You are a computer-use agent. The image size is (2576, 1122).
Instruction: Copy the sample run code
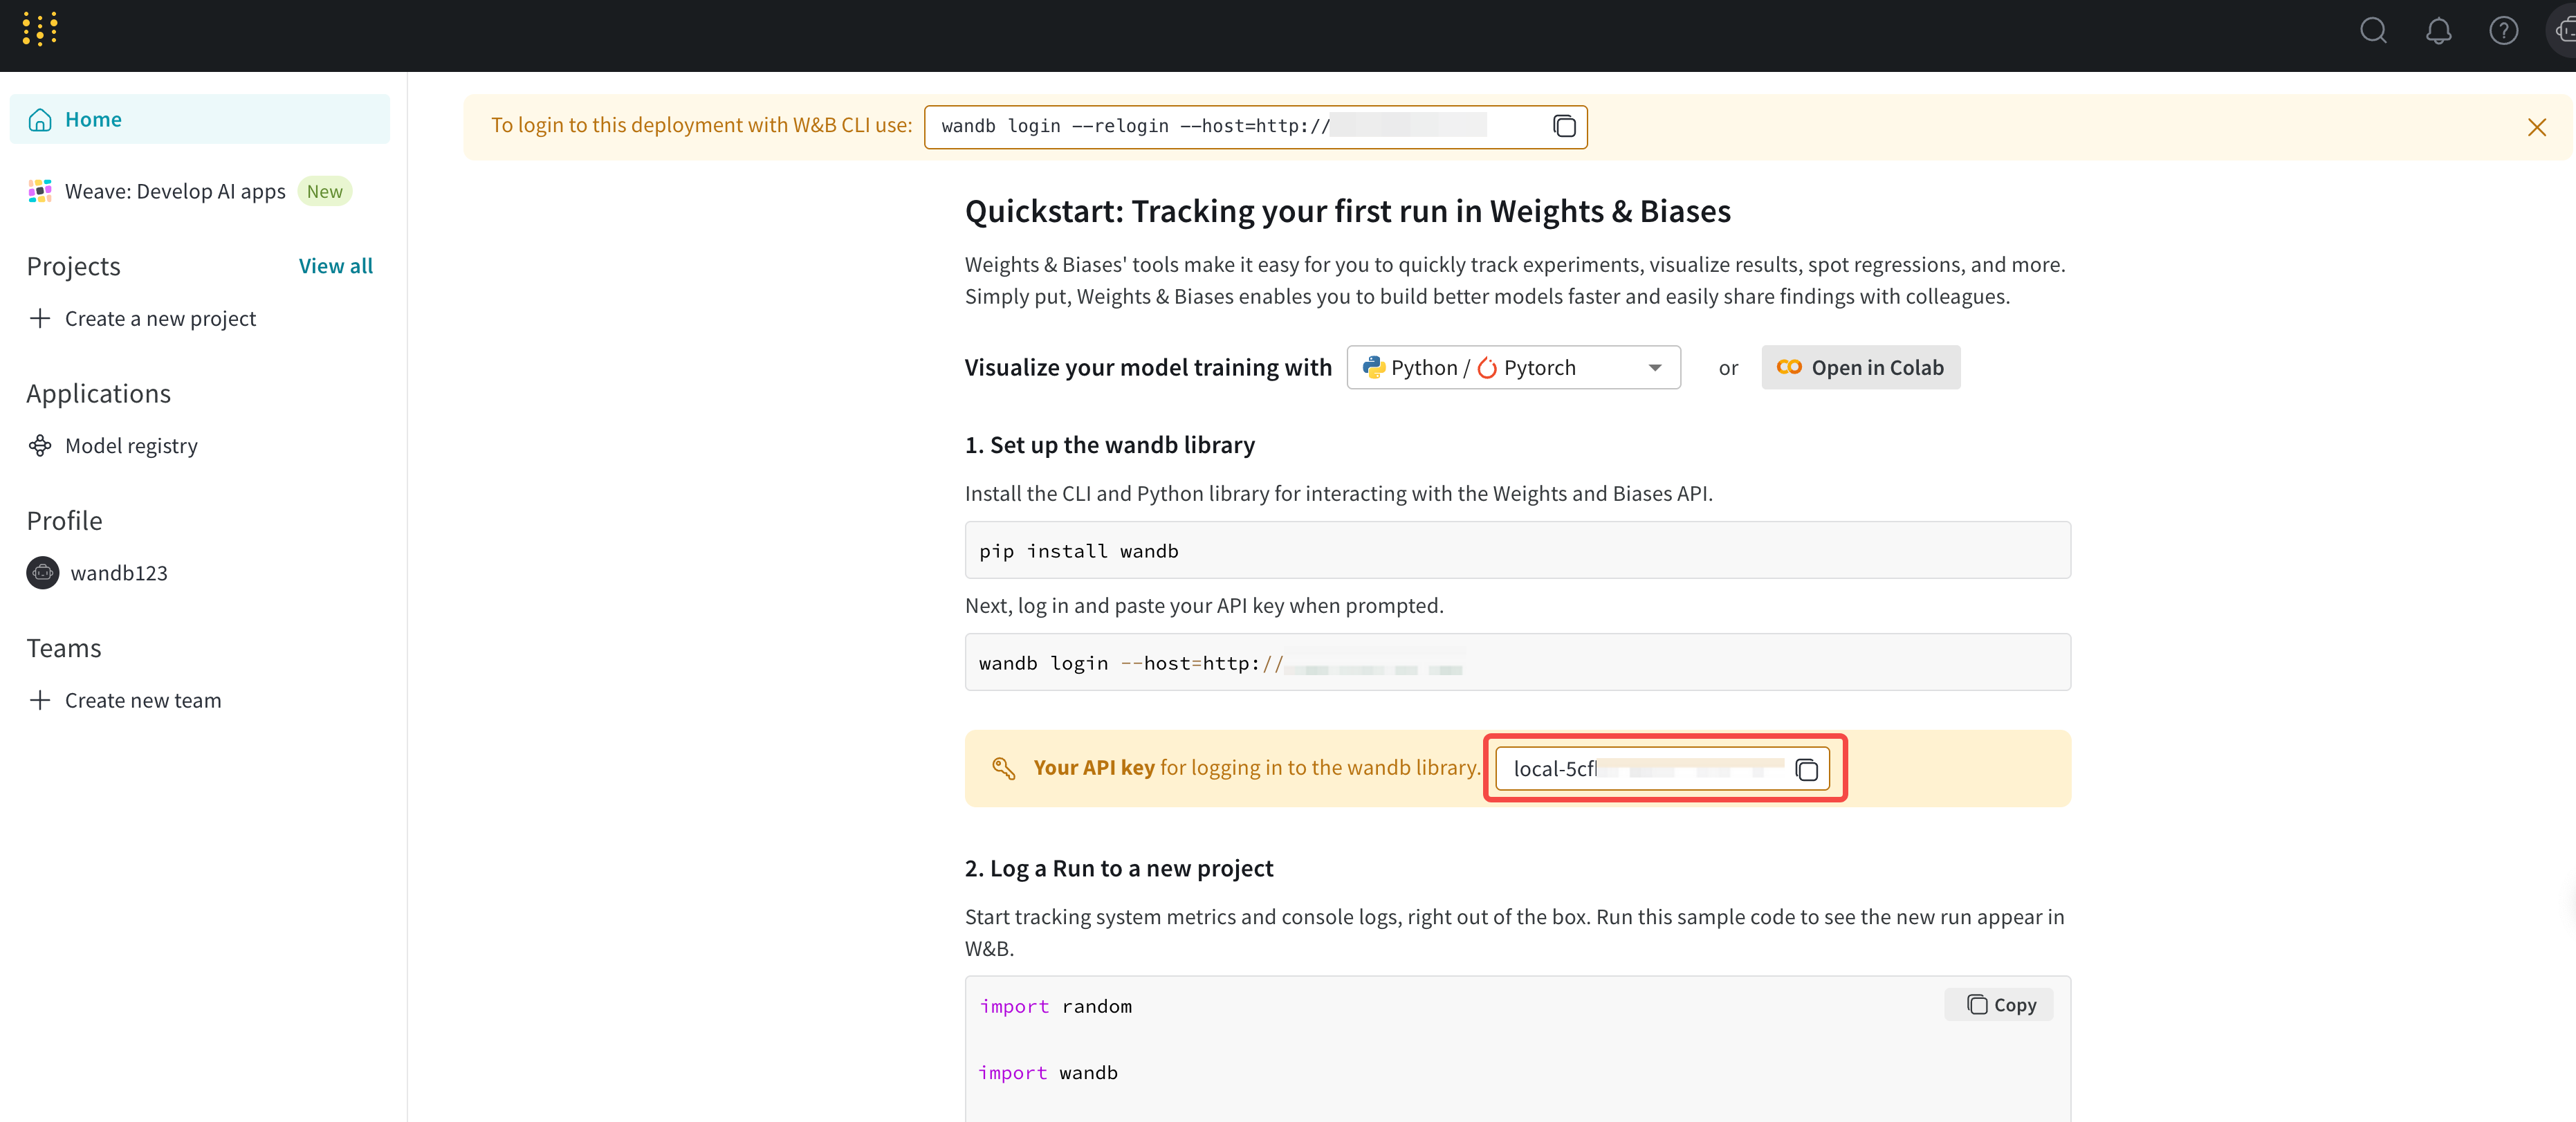click(2000, 1005)
